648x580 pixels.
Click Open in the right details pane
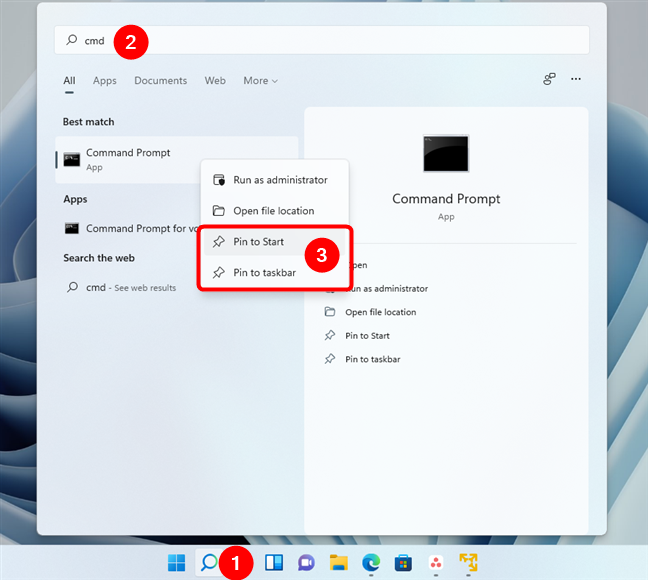point(359,265)
